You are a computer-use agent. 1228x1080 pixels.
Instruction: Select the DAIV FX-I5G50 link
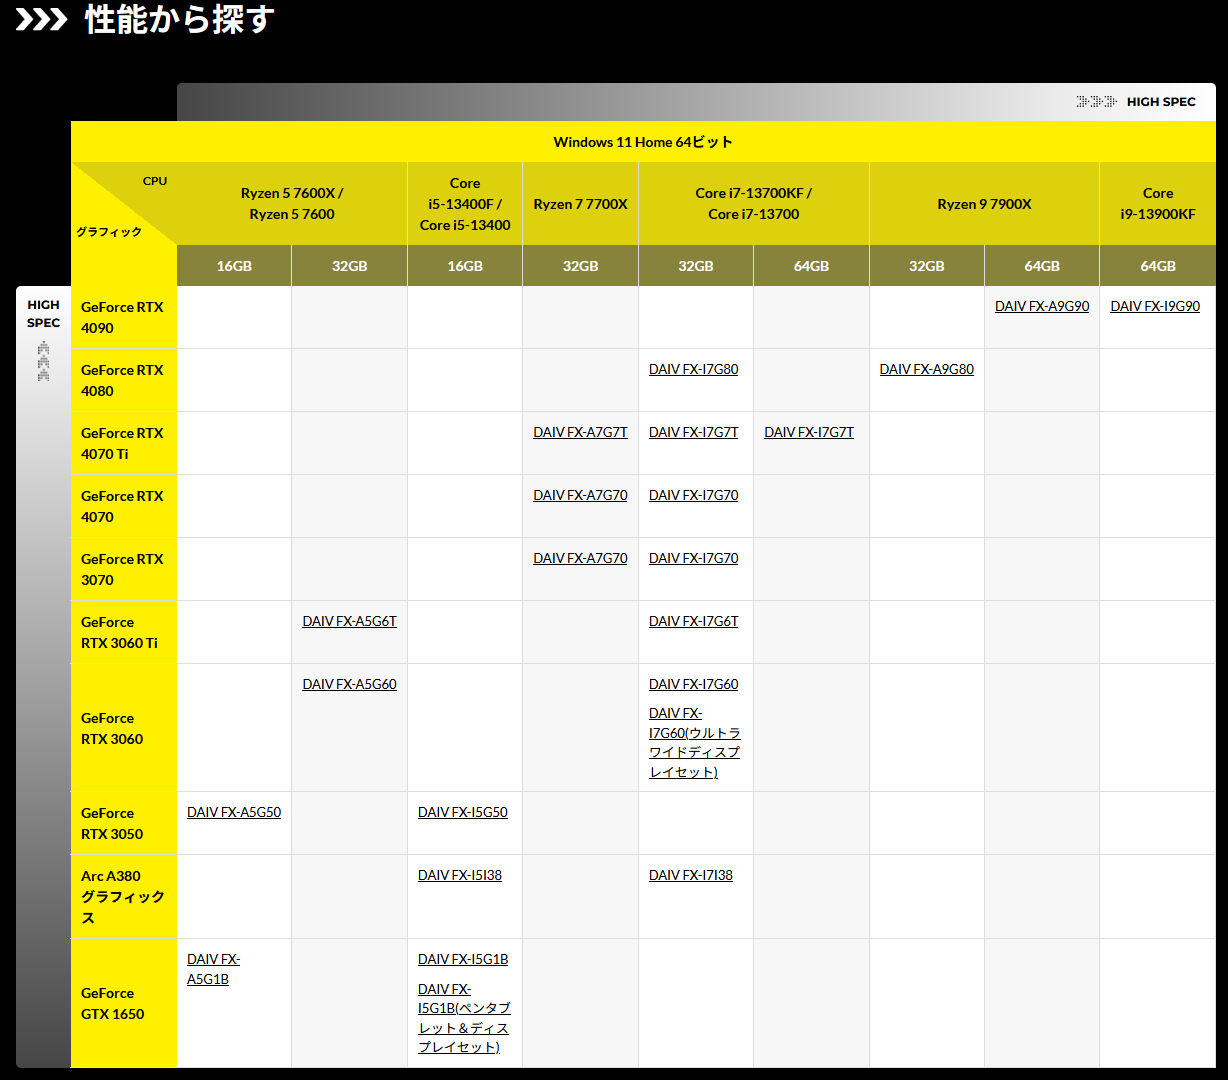pyautogui.click(x=462, y=812)
